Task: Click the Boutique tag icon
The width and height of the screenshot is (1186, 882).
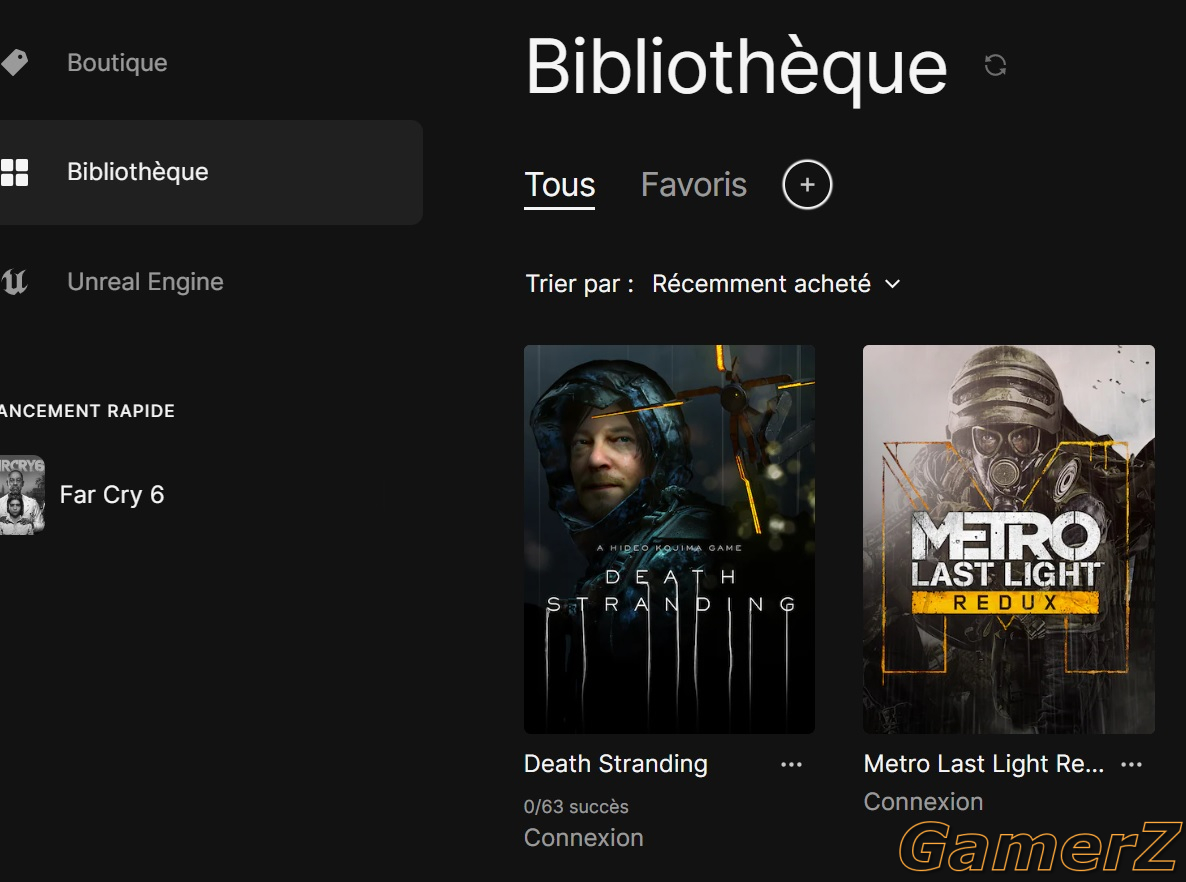Action: [x=14, y=63]
